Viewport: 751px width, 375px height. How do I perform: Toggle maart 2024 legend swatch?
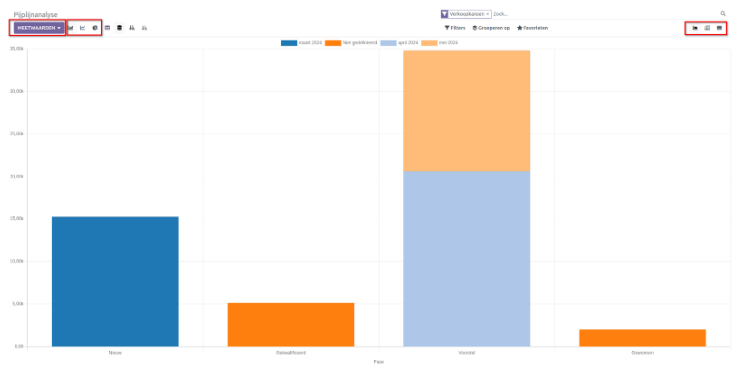pyautogui.click(x=289, y=43)
